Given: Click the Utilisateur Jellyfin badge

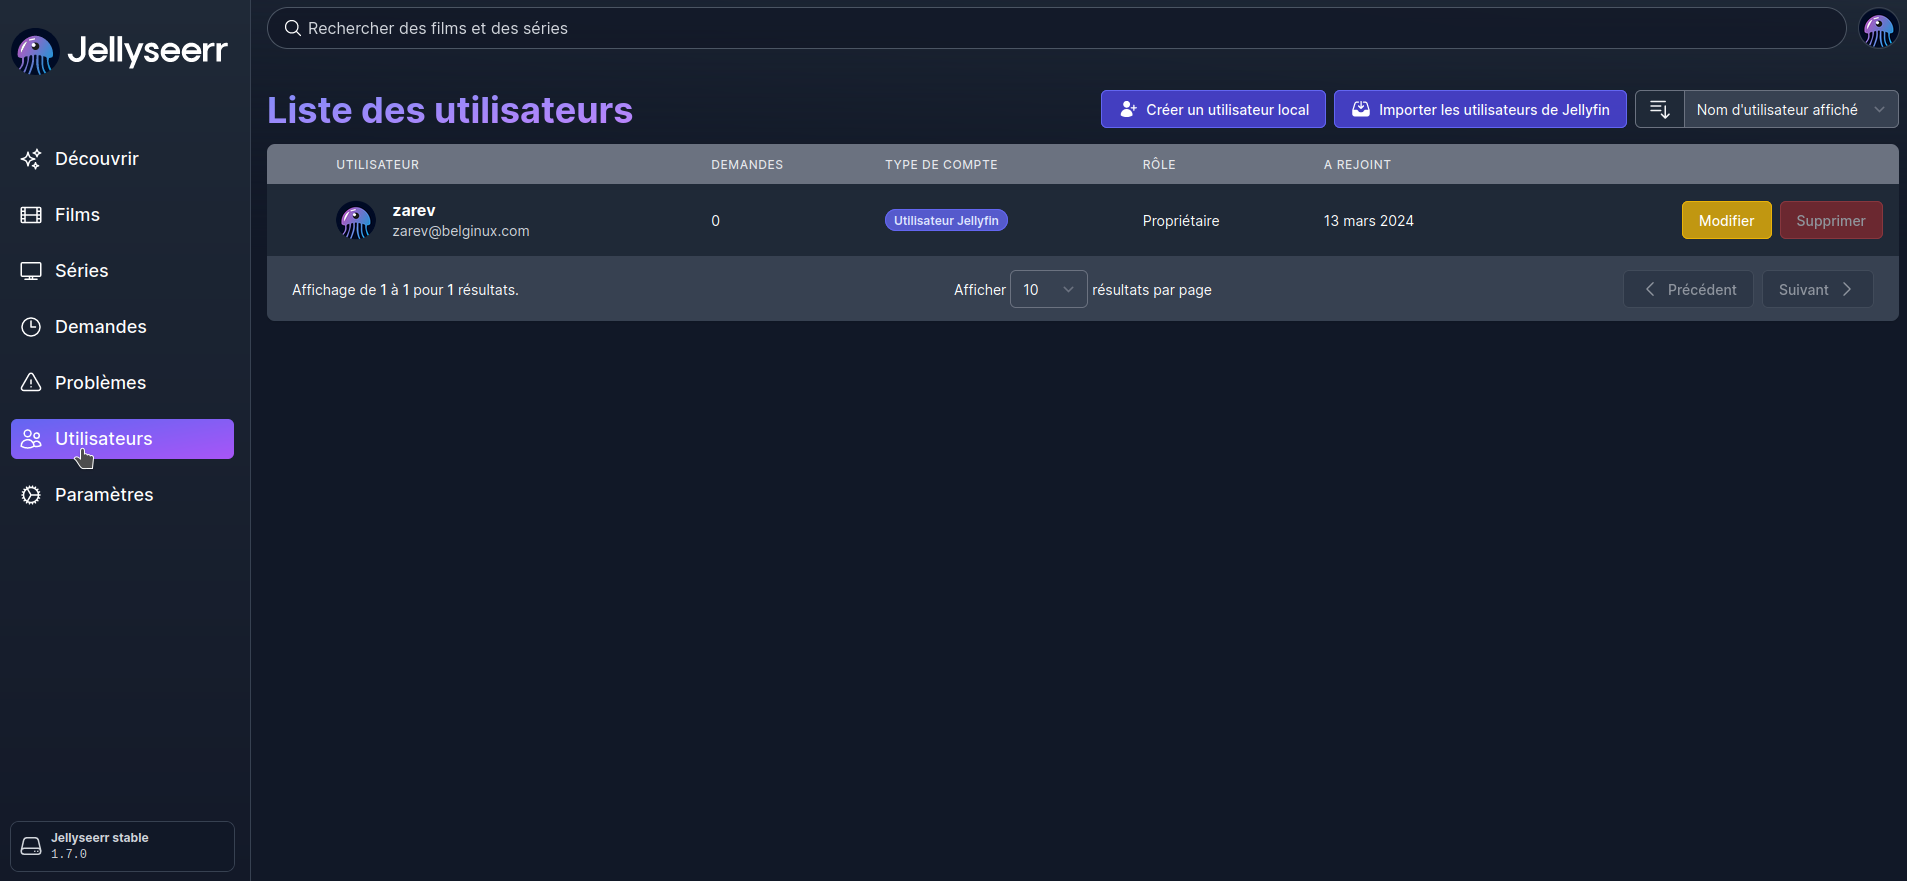Looking at the screenshot, I should (x=946, y=220).
